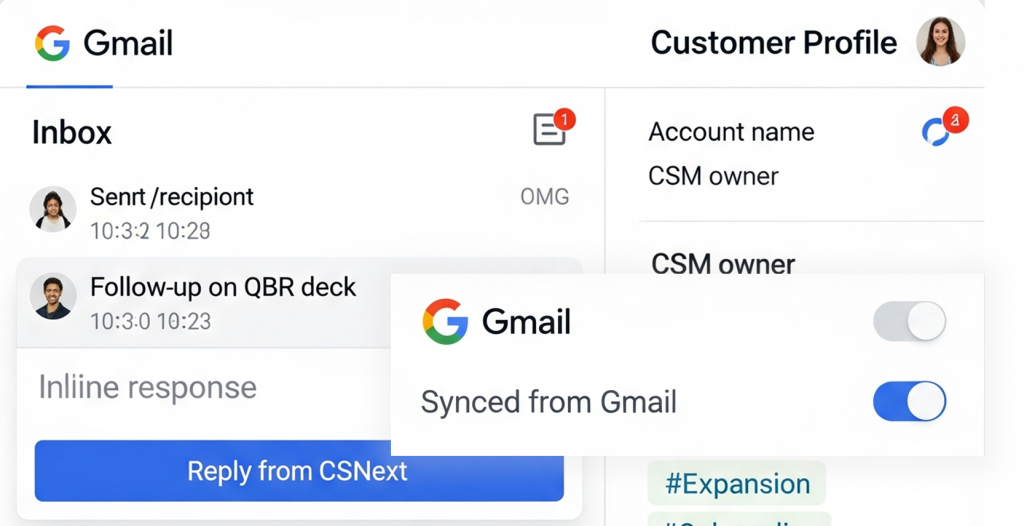This screenshot has width=1024, height=526.
Task: Click the OMG label on first email
Action: 545,197
